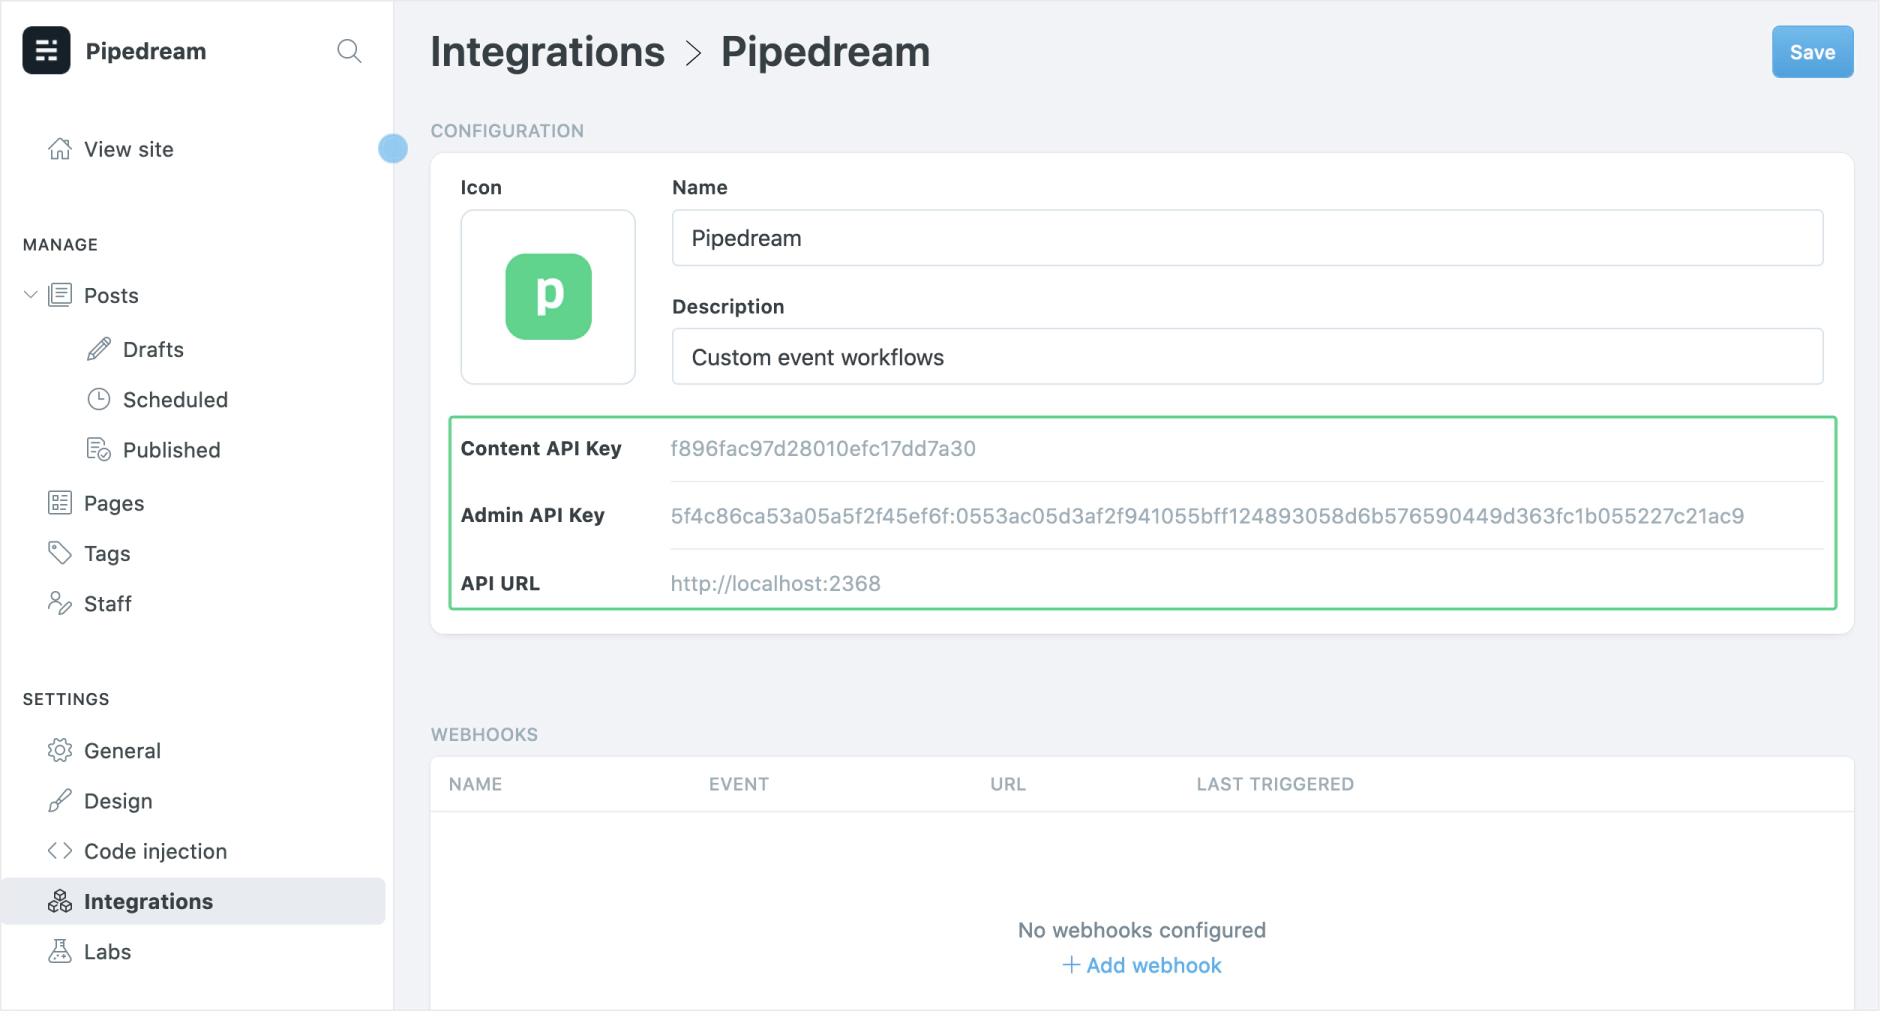Click the Description text field
This screenshot has width=1880, height=1012.
tap(1246, 357)
